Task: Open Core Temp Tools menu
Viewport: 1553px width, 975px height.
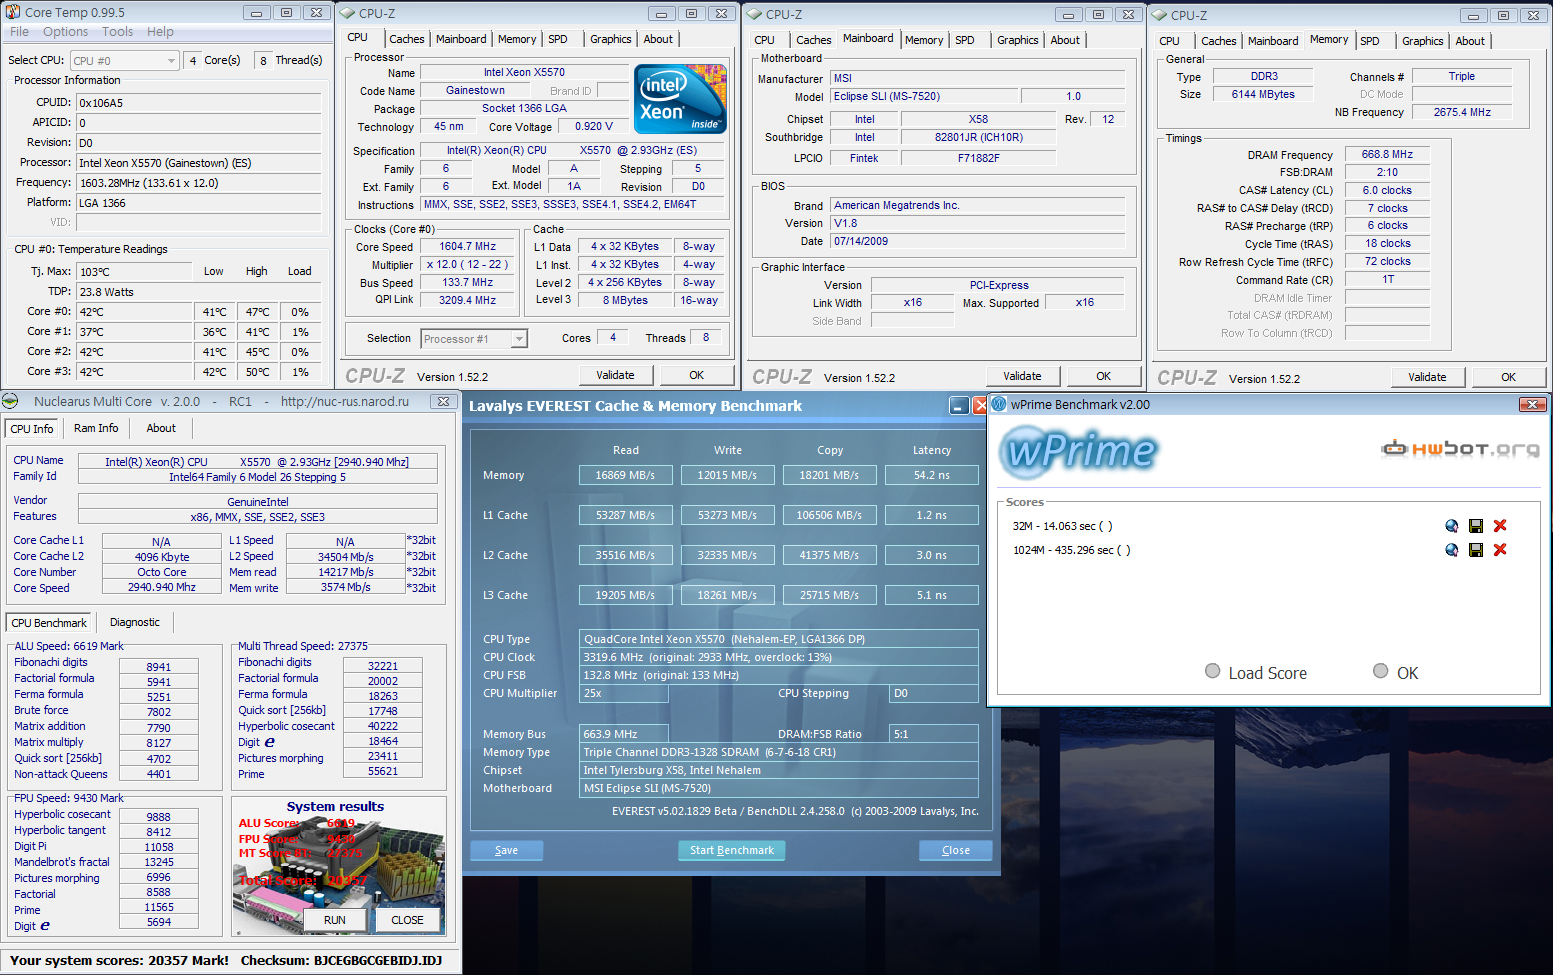Action: (x=117, y=32)
